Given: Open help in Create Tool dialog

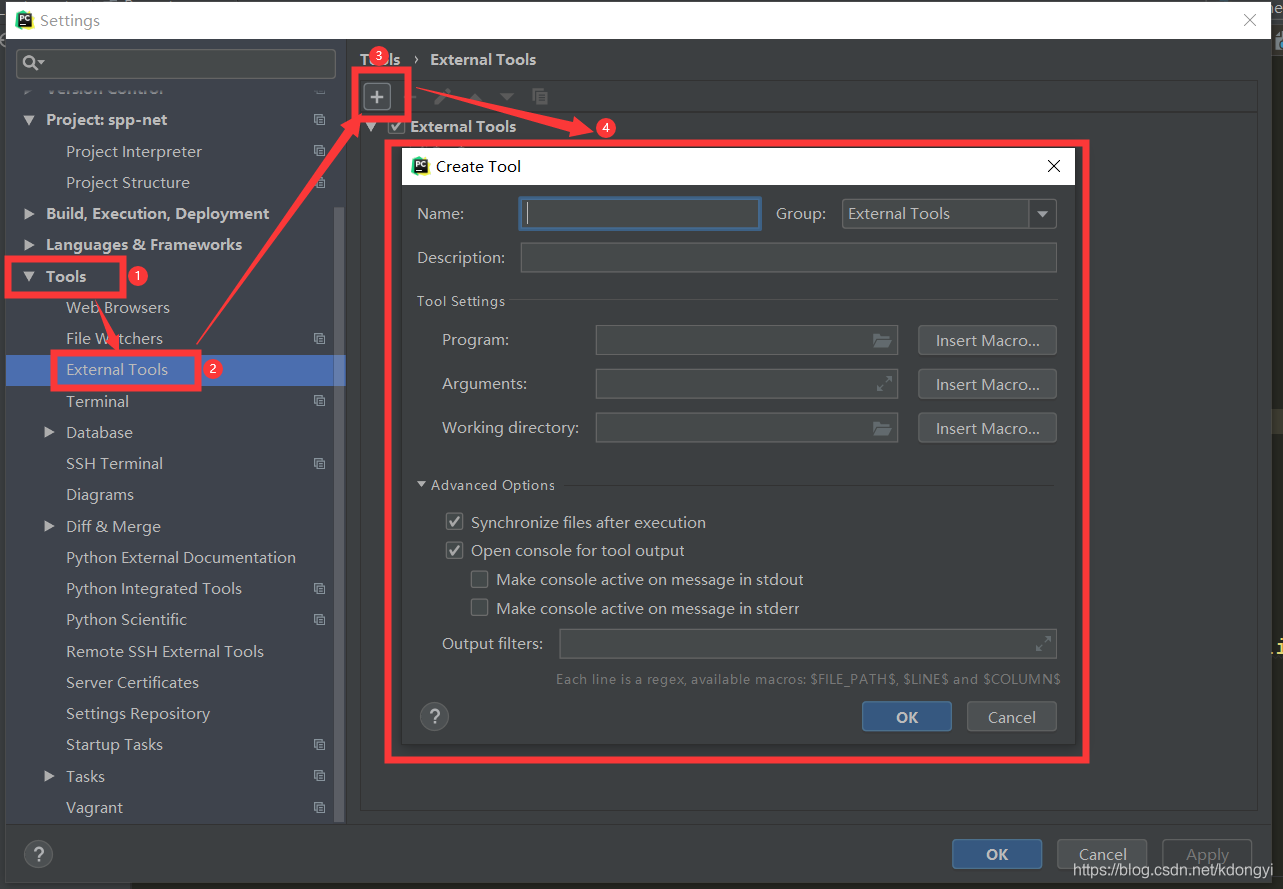Looking at the screenshot, I should [x=434, y=716].
